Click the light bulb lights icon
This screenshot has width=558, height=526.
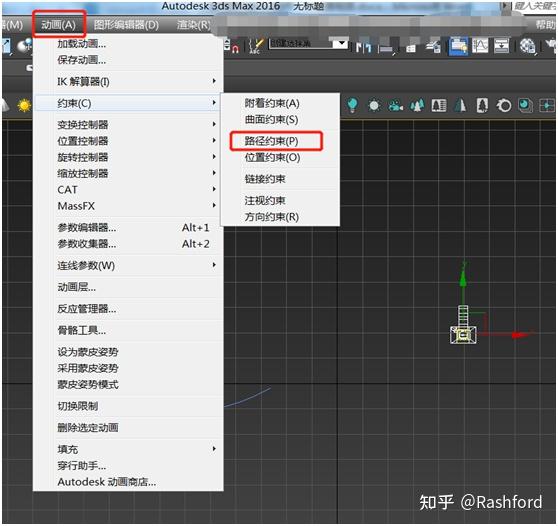point(352,105)
